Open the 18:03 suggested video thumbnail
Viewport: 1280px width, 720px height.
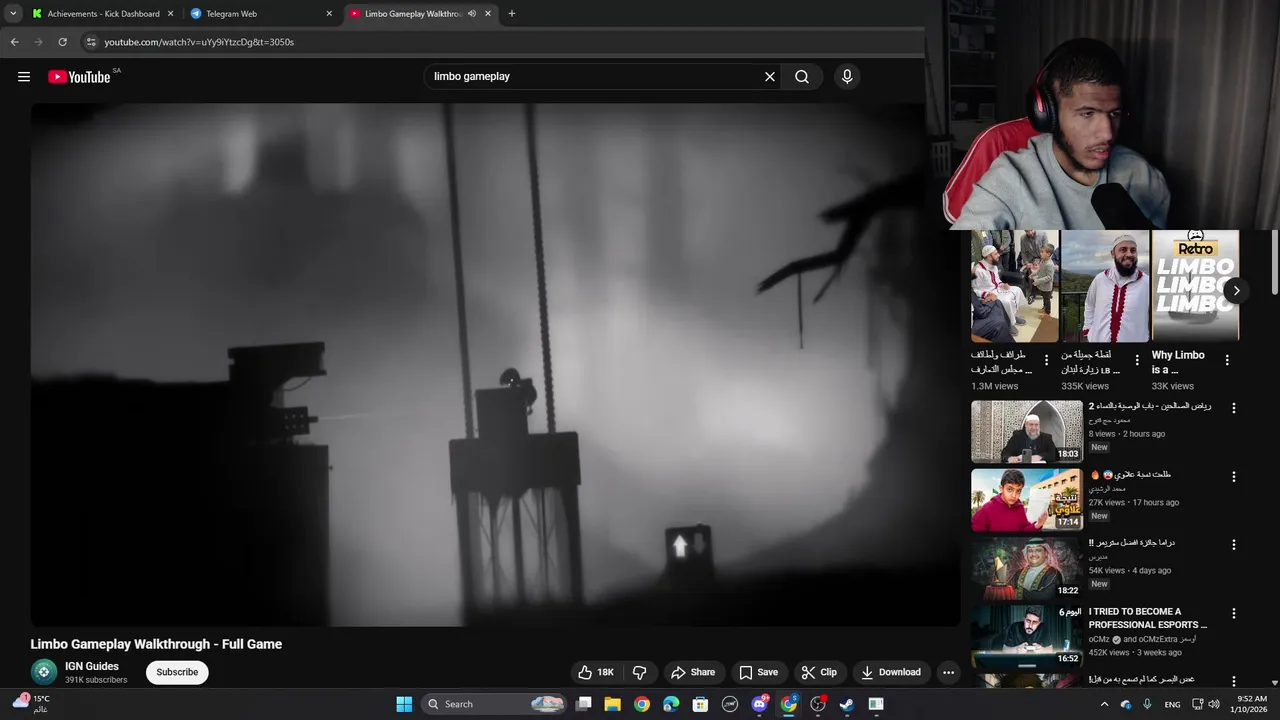[1027, 431]
